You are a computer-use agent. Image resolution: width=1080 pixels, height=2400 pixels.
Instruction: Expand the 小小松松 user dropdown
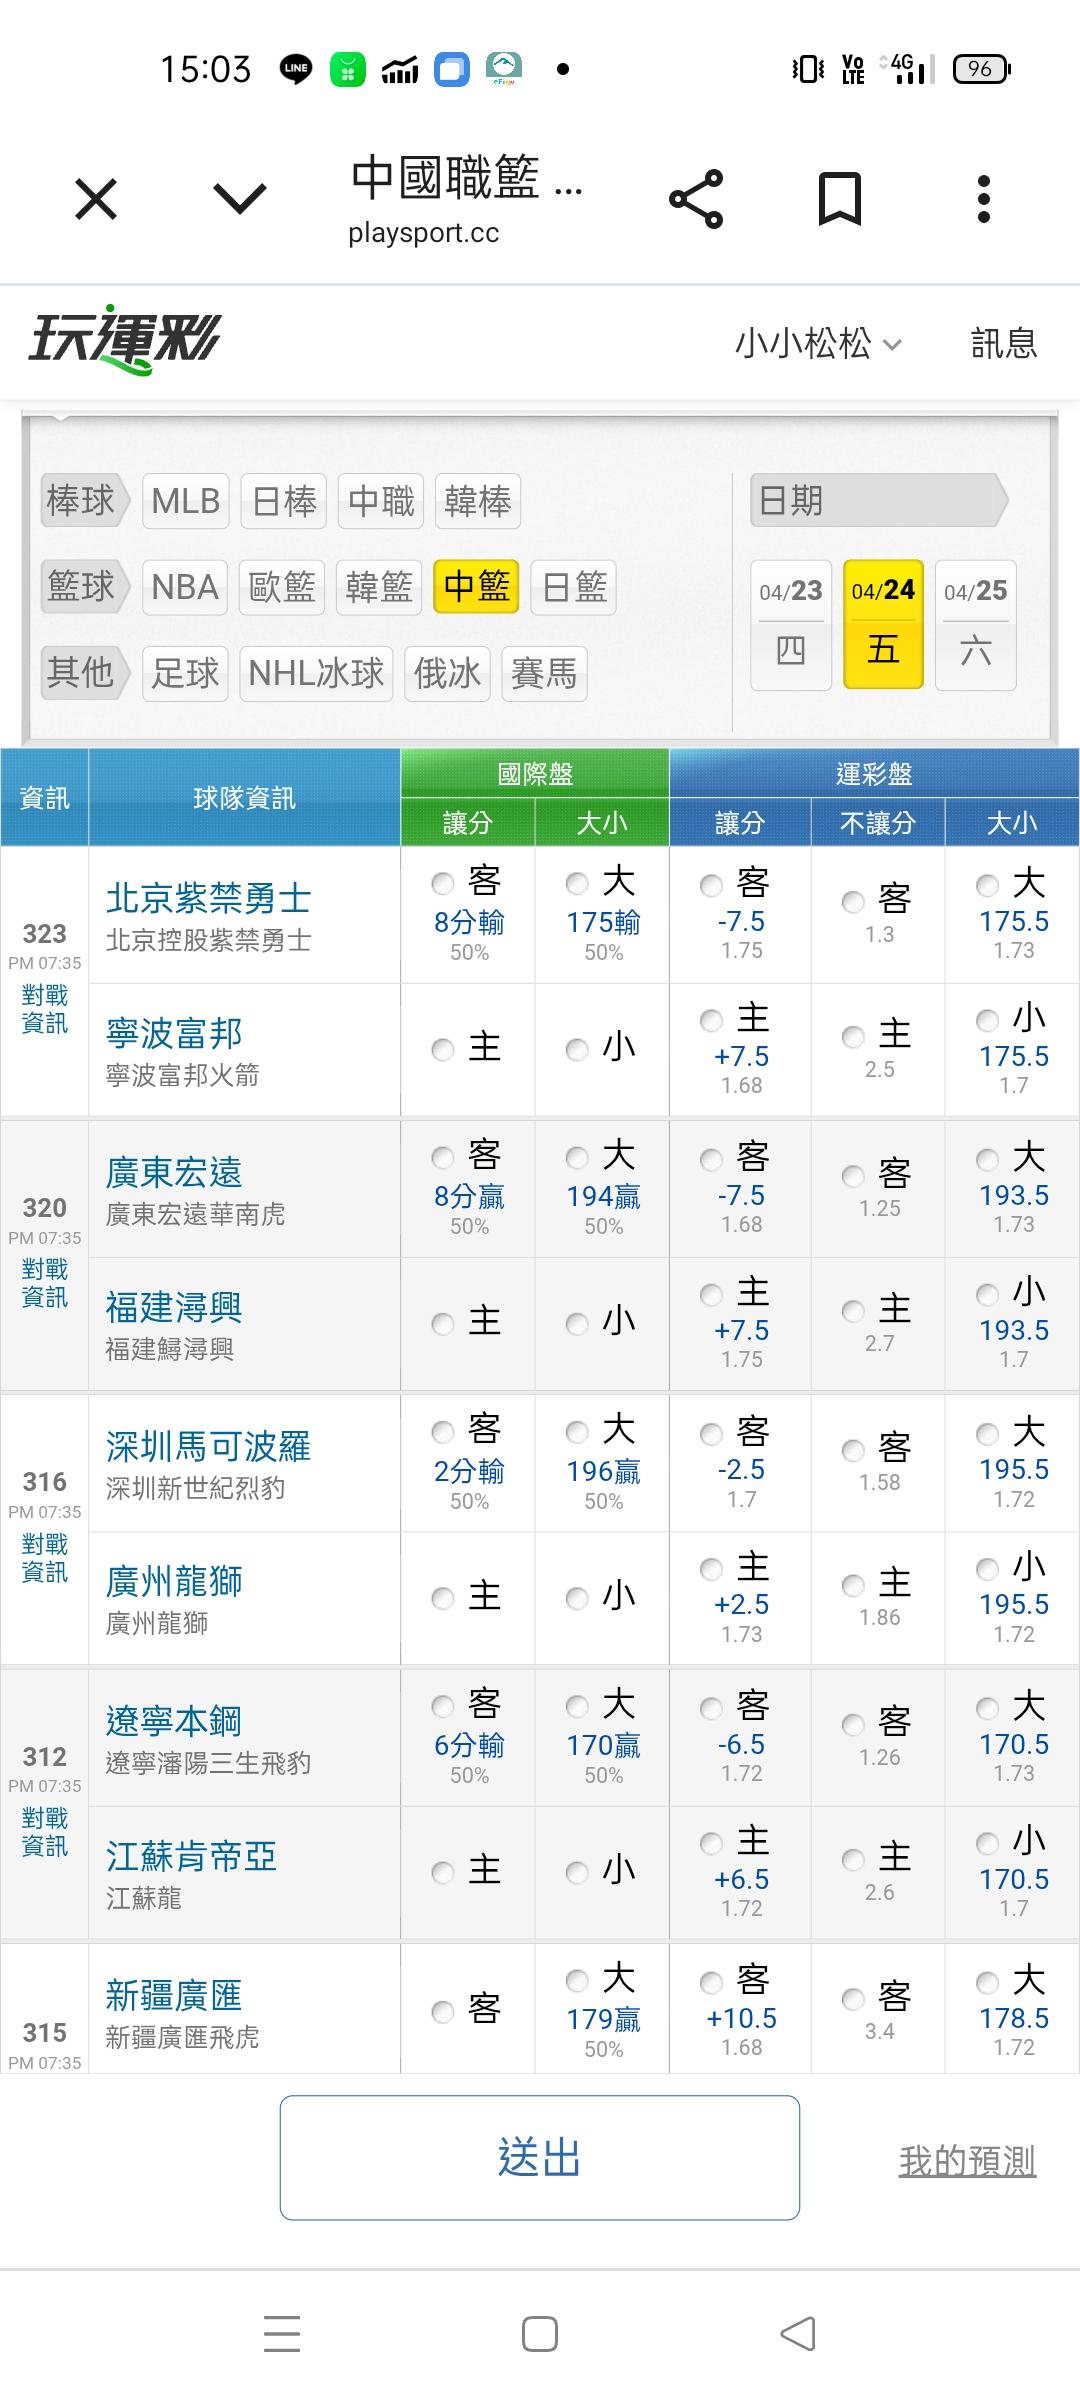pos(818,344)
